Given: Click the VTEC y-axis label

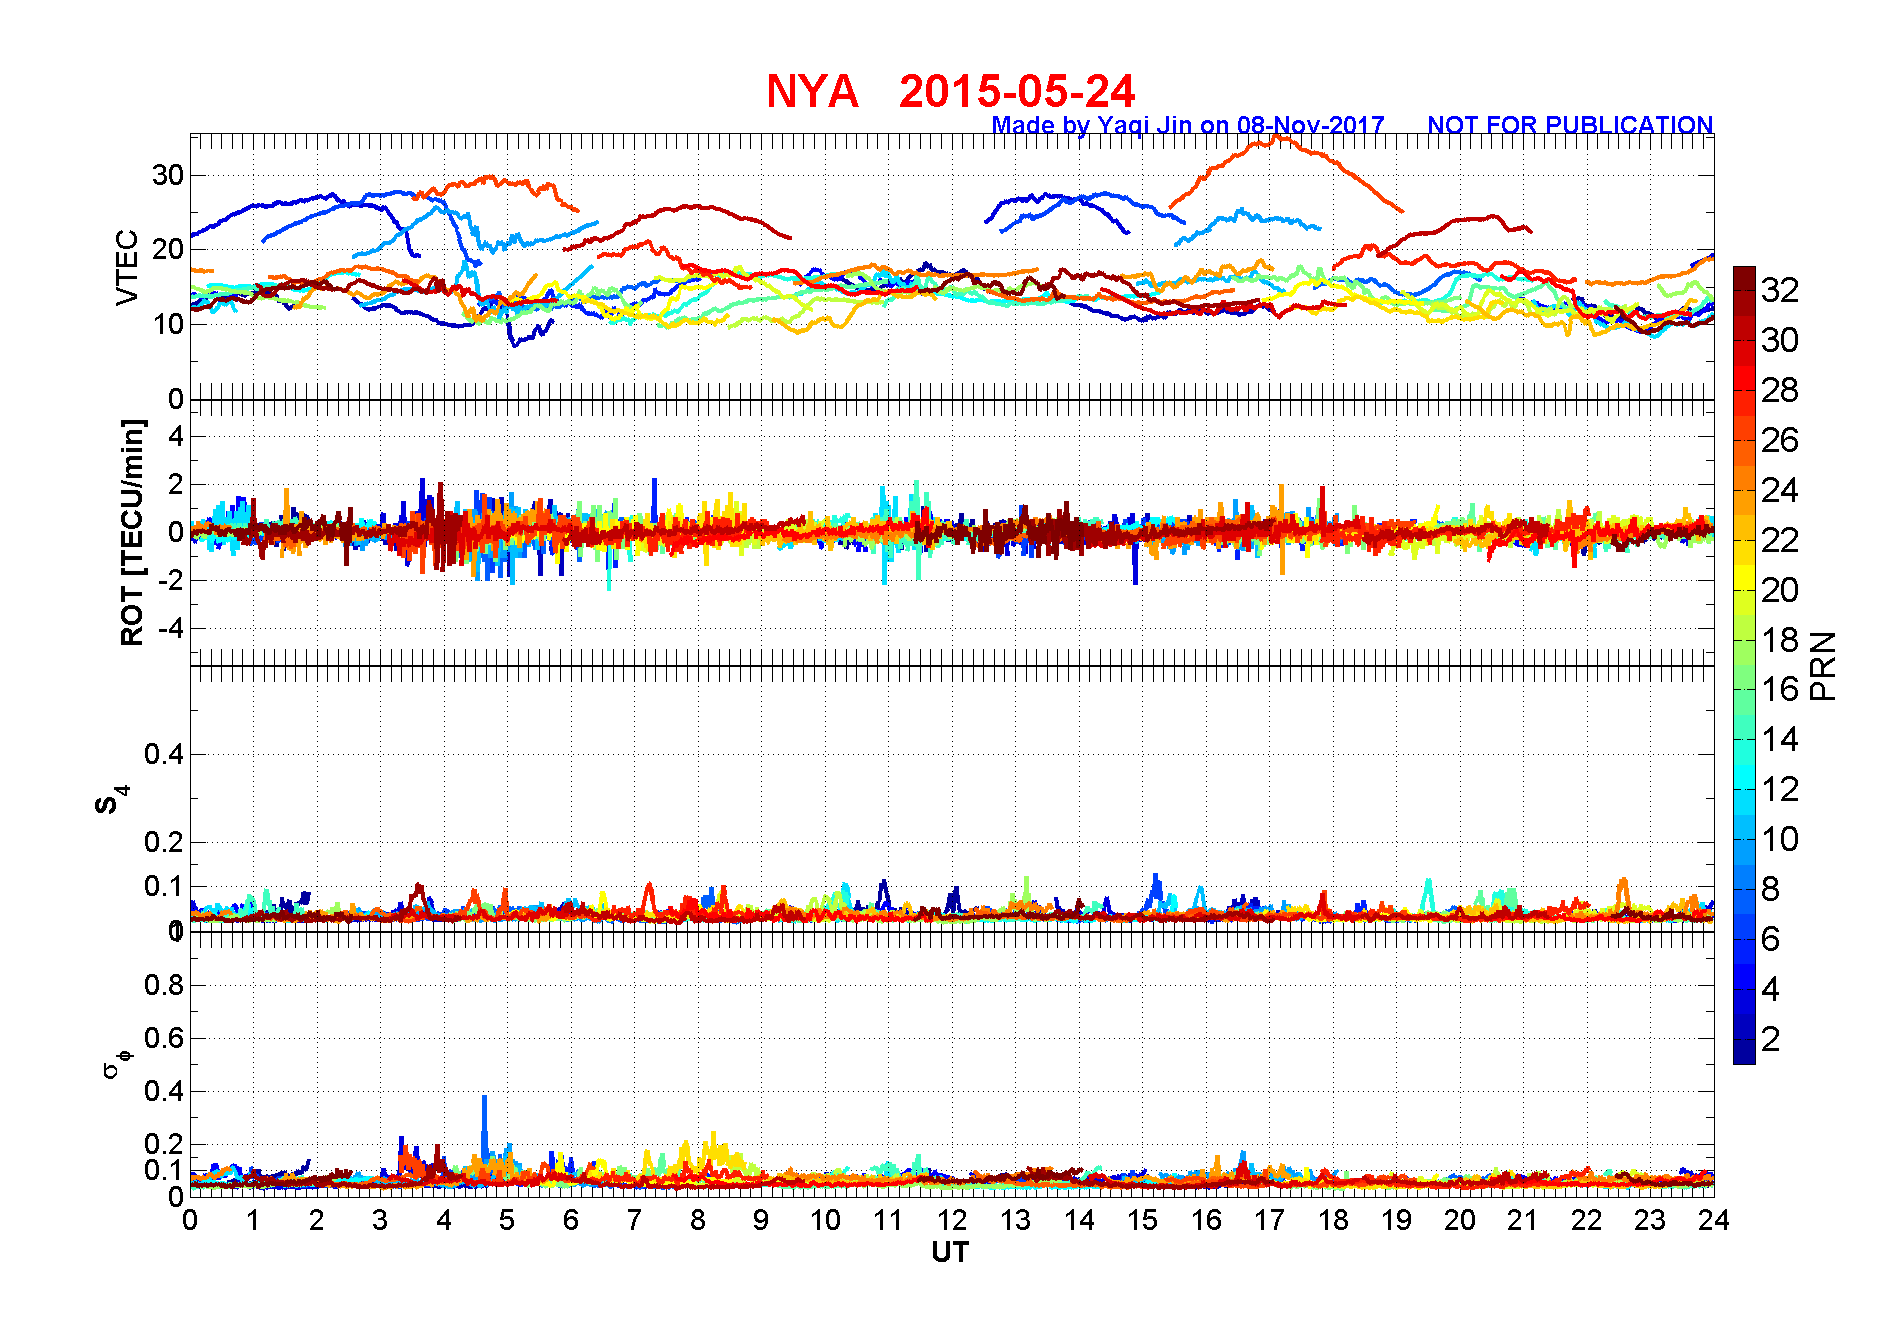Looking at the screenshot, I should tap(127, 267).
